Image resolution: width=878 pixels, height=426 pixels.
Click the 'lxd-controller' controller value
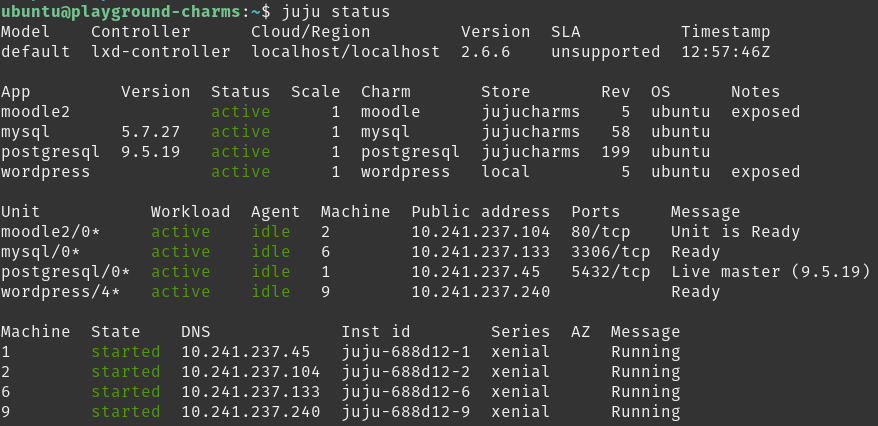coord(161,52)
